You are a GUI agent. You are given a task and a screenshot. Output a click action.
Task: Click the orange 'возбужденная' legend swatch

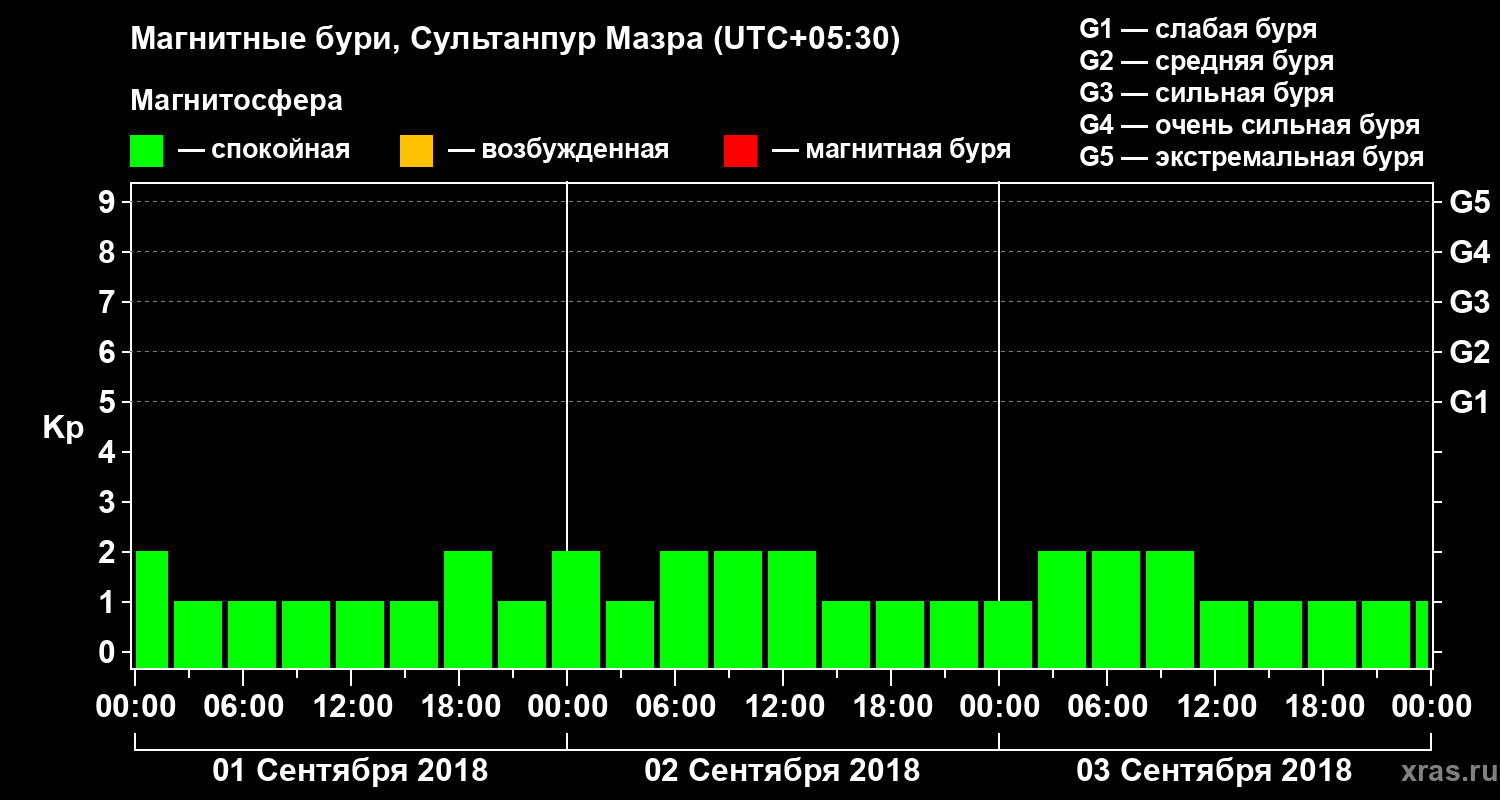coord(416,151)
